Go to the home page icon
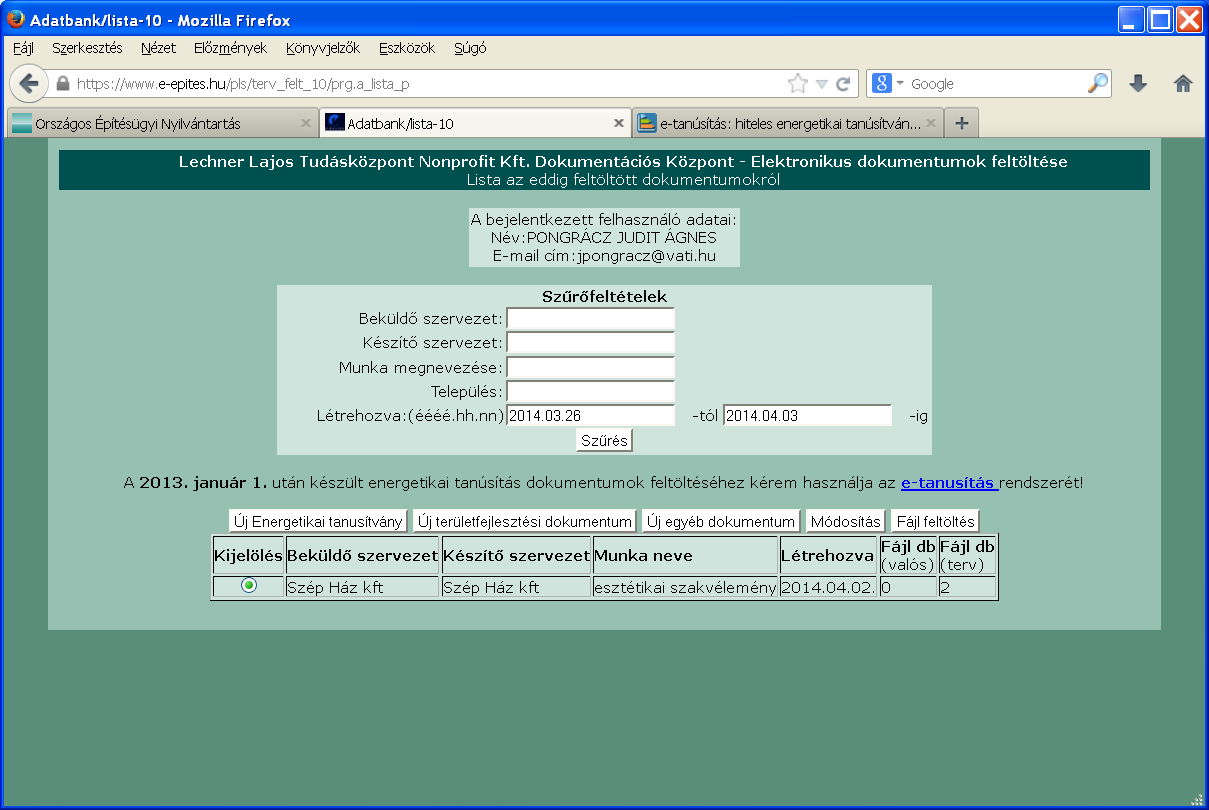Image resolution: width=1209 pixels, height=810 pixels. (x=1183, y=84)
